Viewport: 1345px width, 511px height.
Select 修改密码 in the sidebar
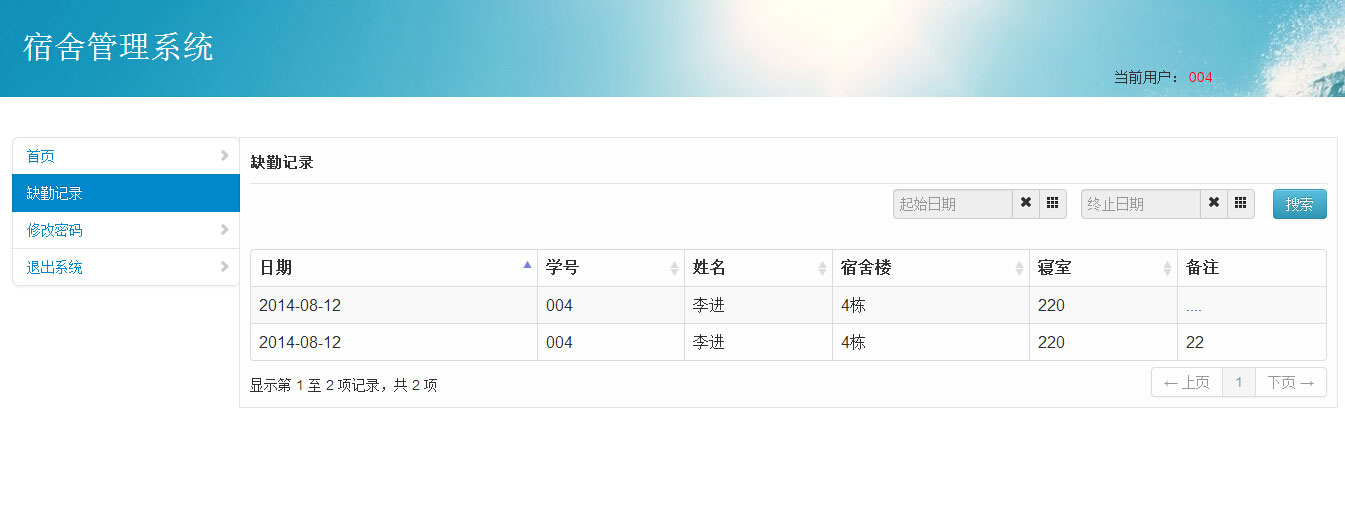[x=56, y=230]
